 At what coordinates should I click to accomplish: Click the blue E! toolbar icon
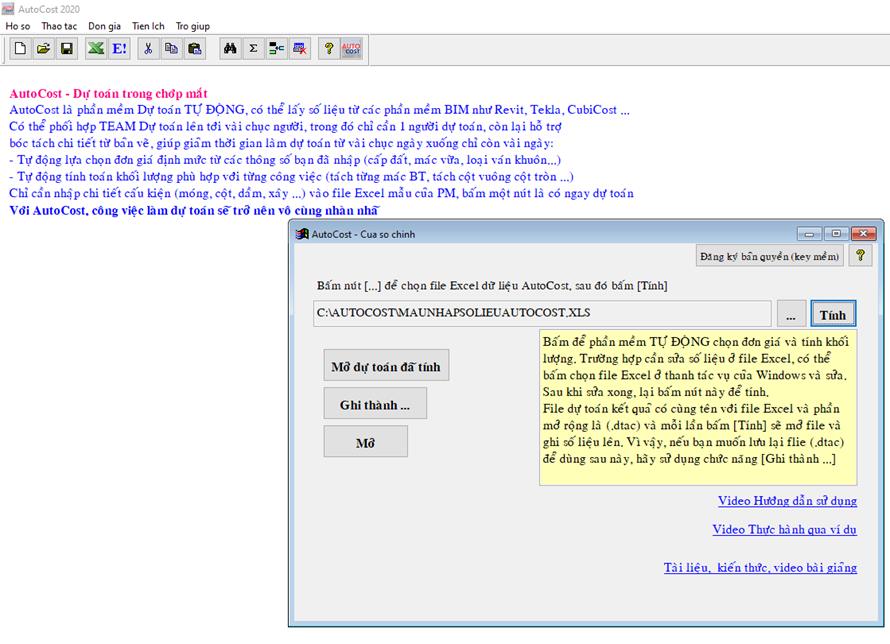tap(119, 48)
